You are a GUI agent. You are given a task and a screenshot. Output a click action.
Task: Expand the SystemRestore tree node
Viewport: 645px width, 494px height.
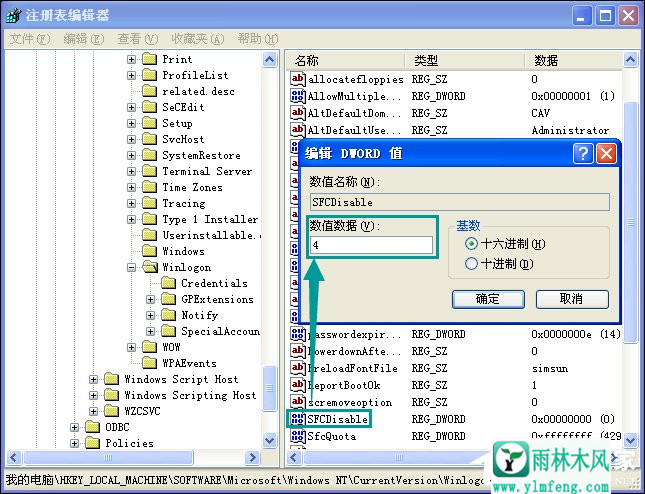click(x=131, y=155)
